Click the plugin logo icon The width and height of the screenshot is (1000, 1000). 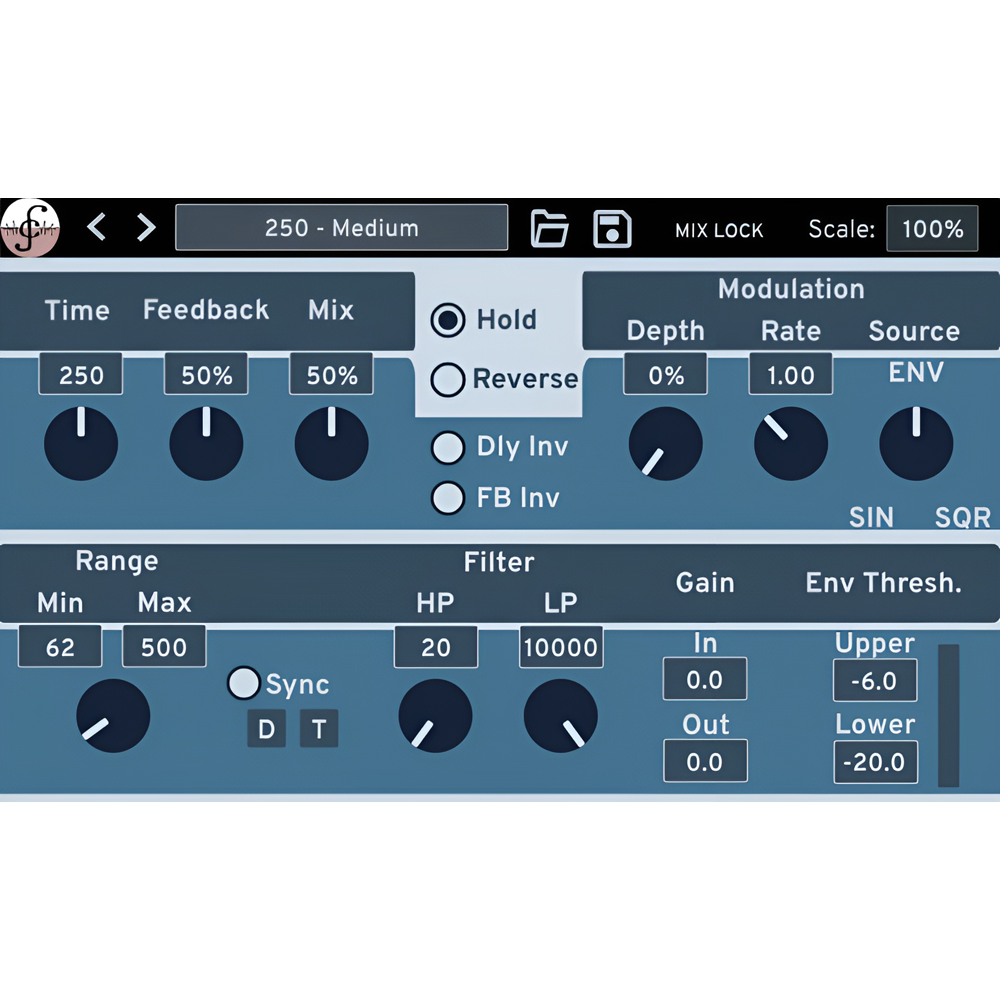(31, 228)
